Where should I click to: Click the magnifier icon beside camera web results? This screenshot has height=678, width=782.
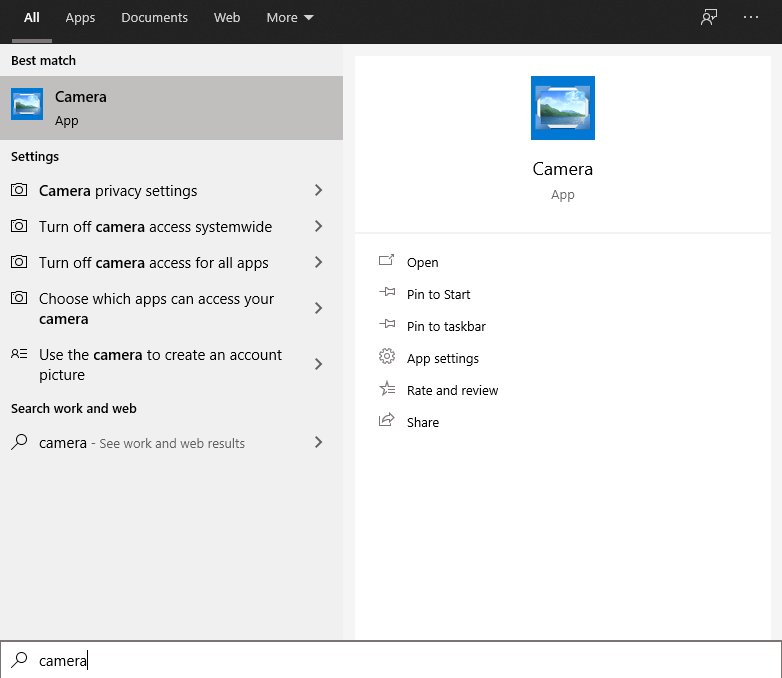tap(19, 442)
